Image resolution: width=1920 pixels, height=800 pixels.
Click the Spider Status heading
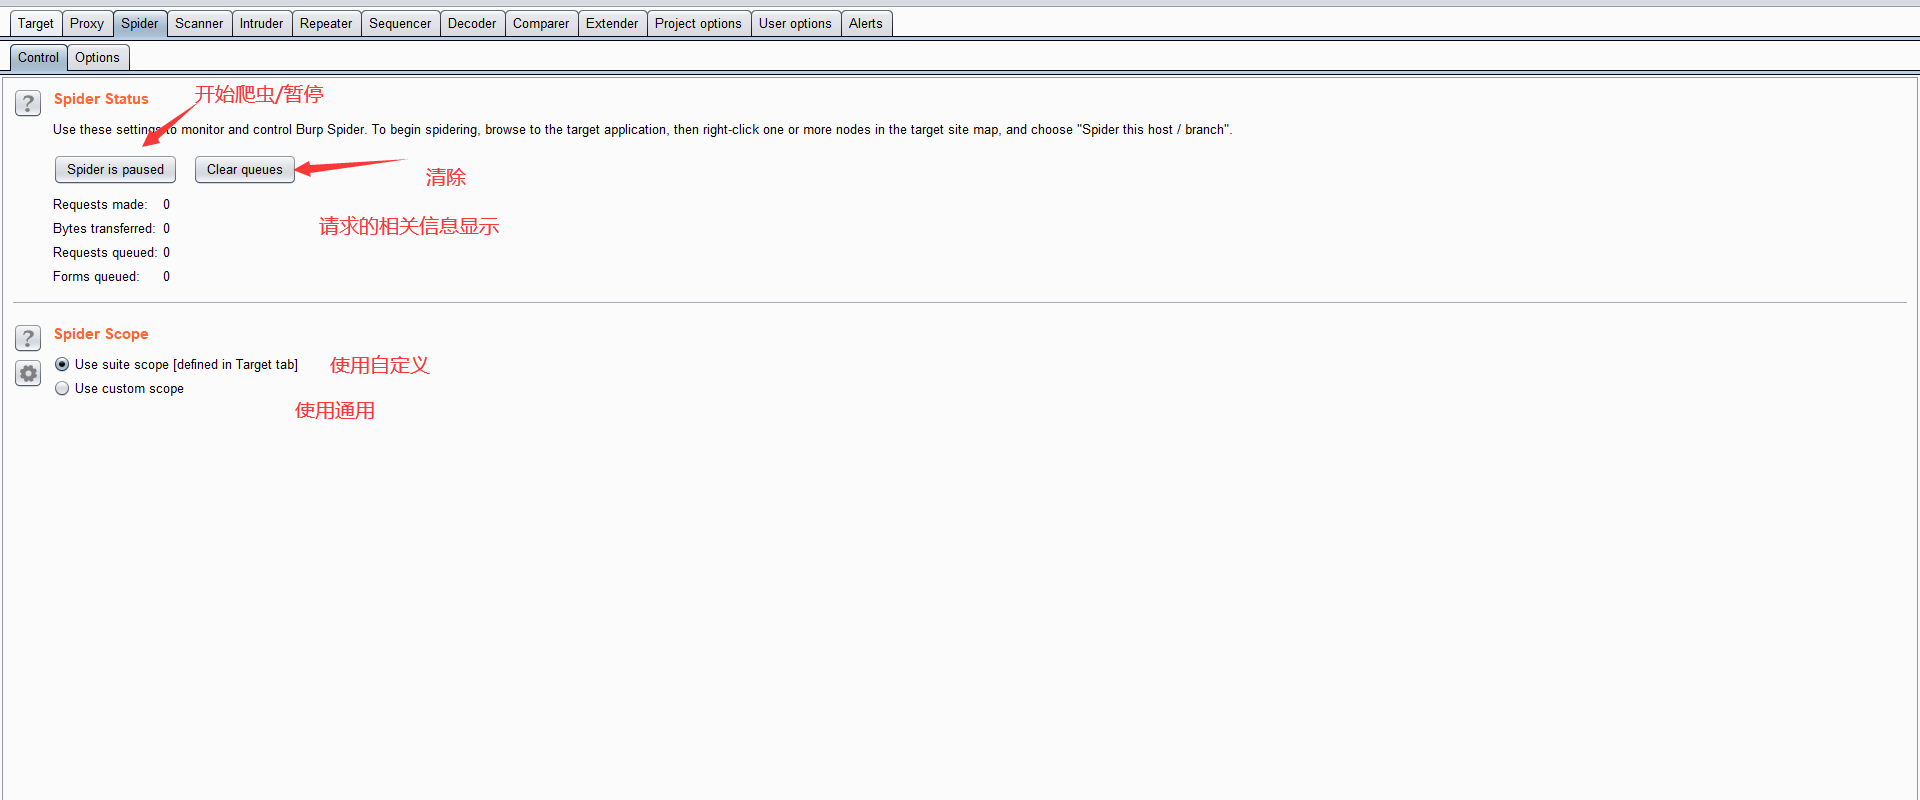click(x=101, y=99)
